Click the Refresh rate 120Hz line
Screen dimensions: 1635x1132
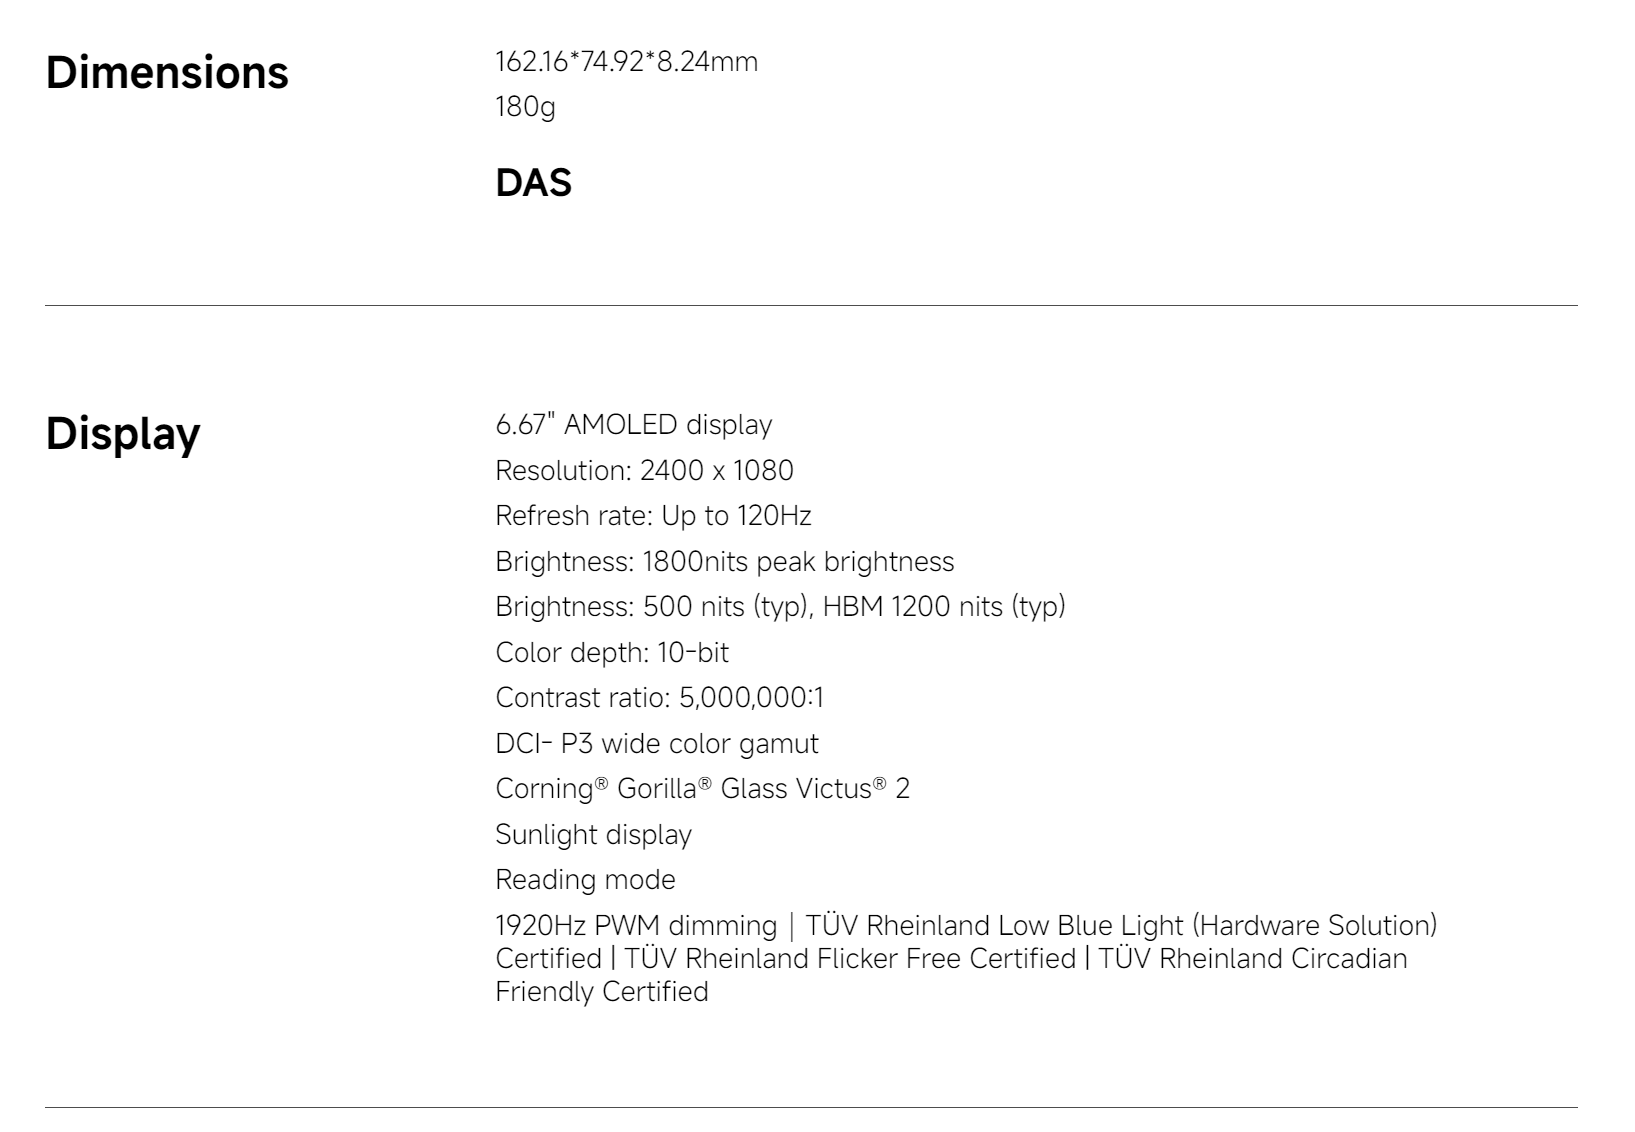(653, 516)
